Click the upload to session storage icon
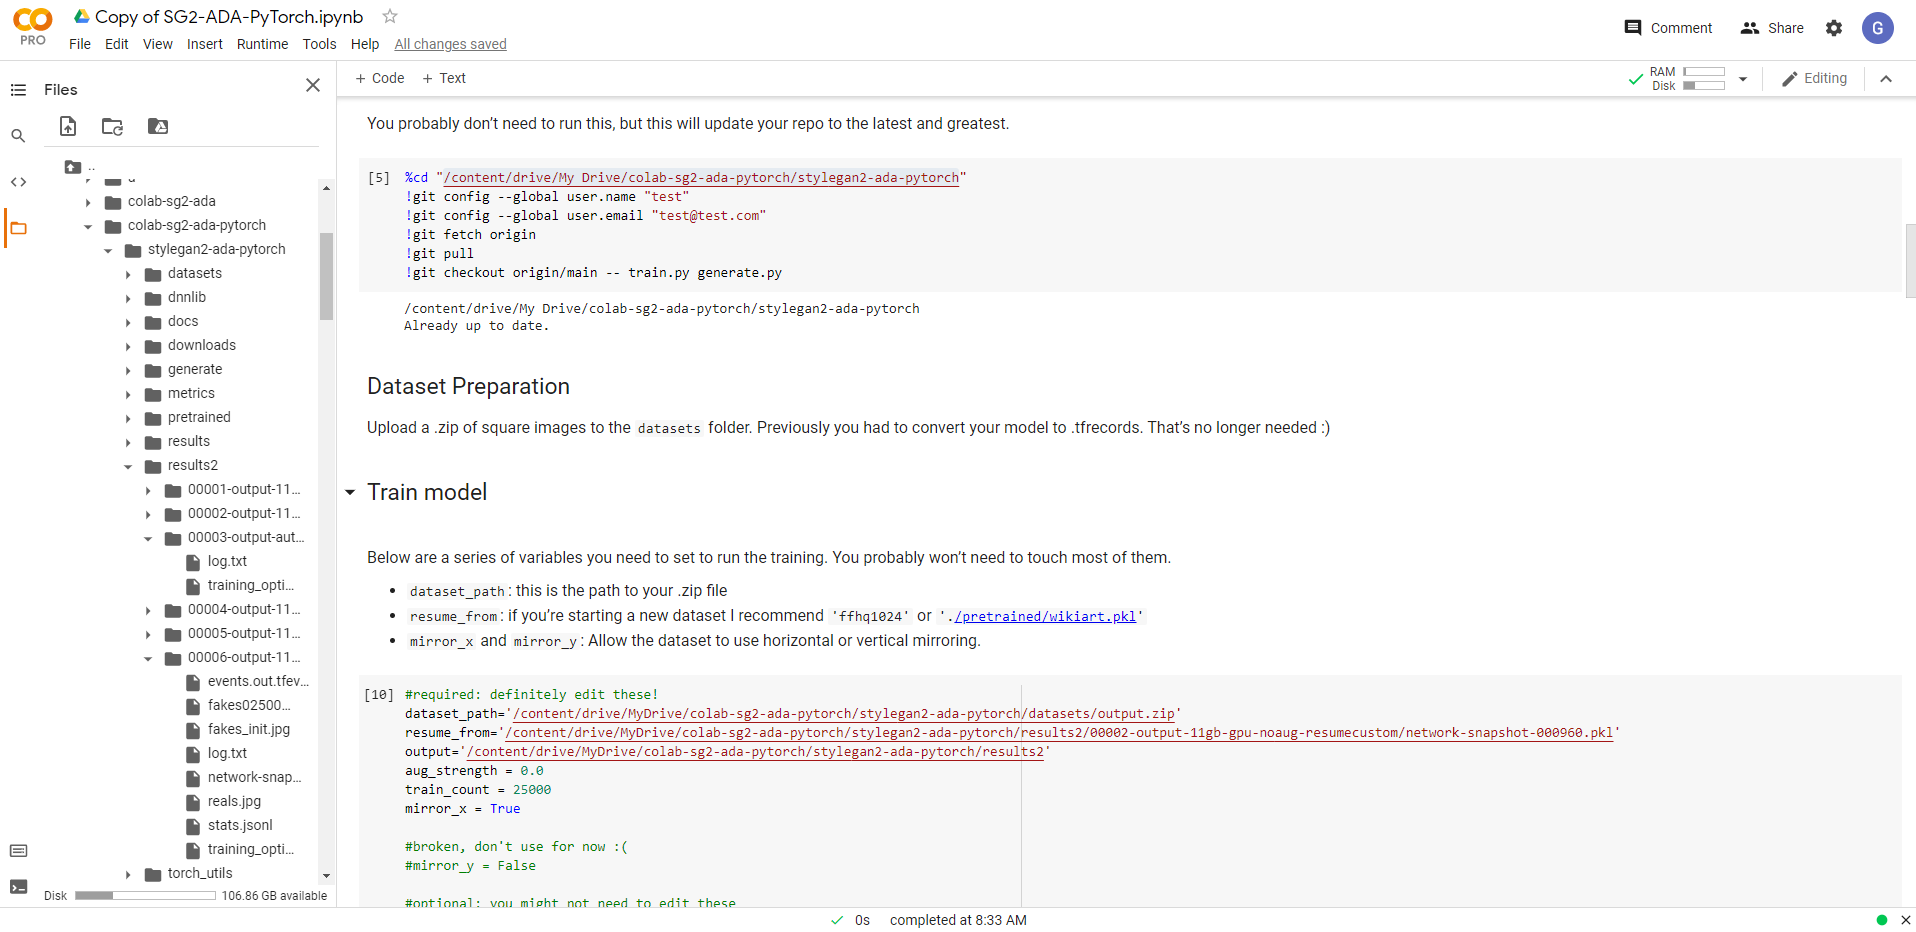Viewport: 1916px width, 932px height. click(x=68, y=126)
